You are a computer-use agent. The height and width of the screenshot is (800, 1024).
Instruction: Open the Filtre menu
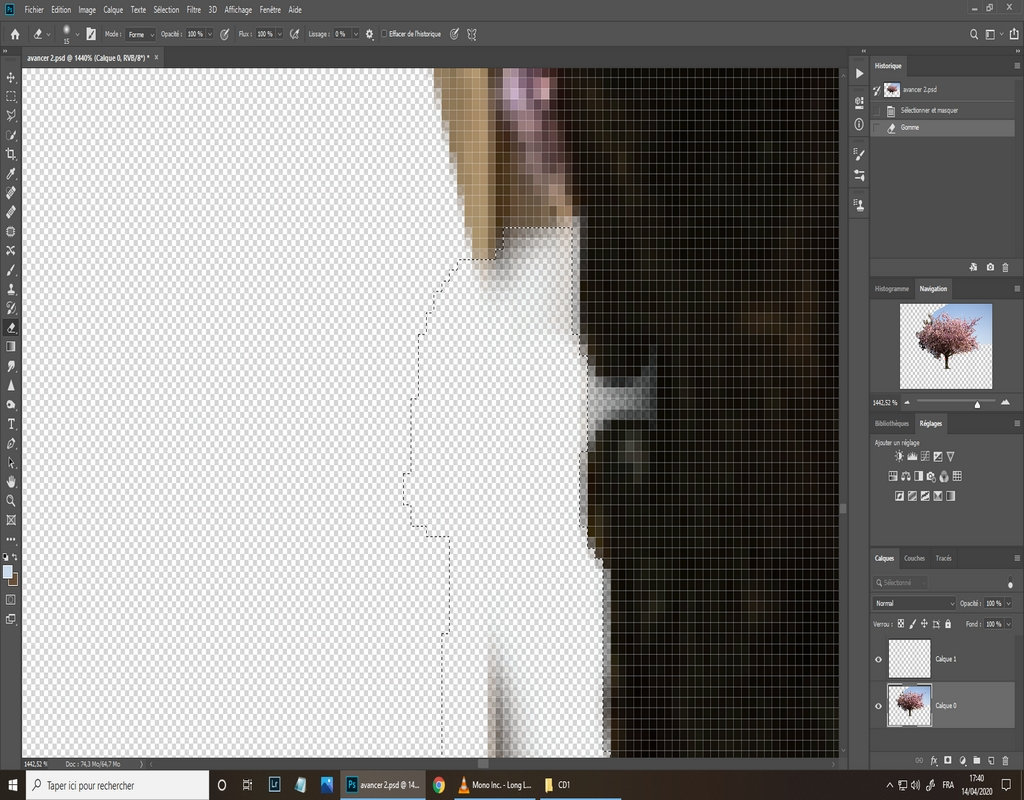[194, 10]
